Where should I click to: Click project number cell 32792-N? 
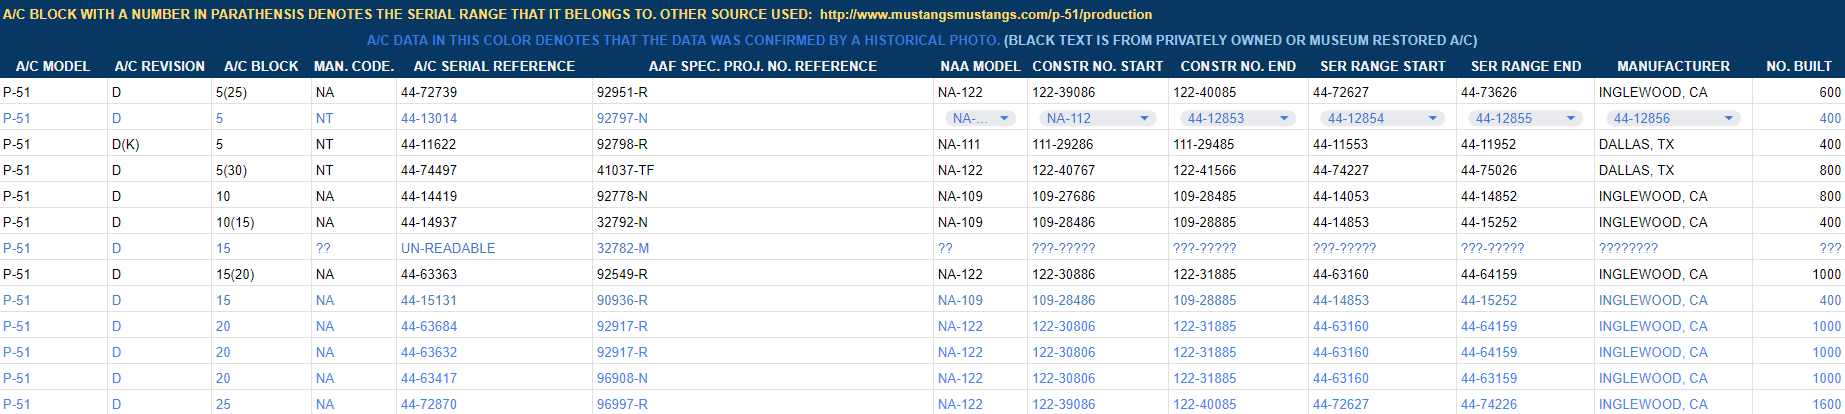point(763,222)
